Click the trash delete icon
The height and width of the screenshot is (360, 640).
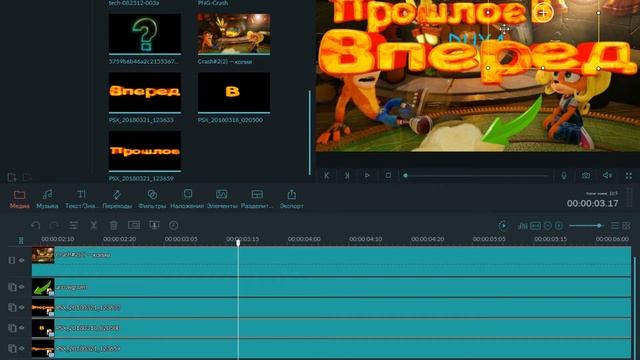pyautogui.click(x=113, y=225)
